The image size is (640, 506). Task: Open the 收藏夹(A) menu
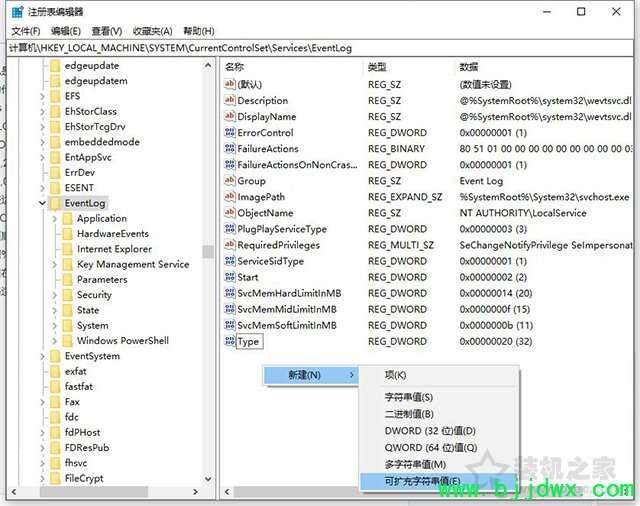click(x=153, y=31)
